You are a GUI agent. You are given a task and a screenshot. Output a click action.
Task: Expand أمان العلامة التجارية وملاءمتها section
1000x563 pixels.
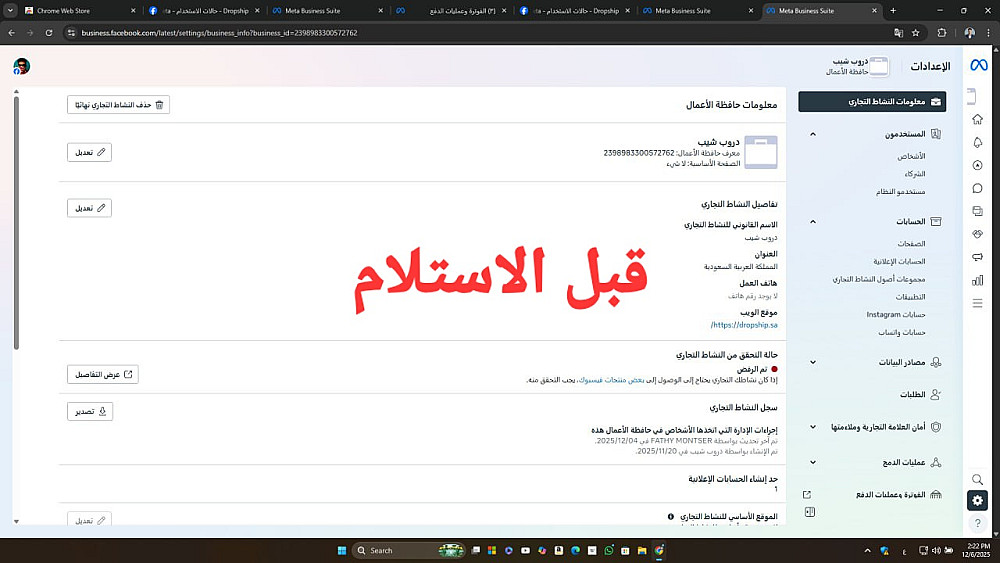tap(812, 427)
